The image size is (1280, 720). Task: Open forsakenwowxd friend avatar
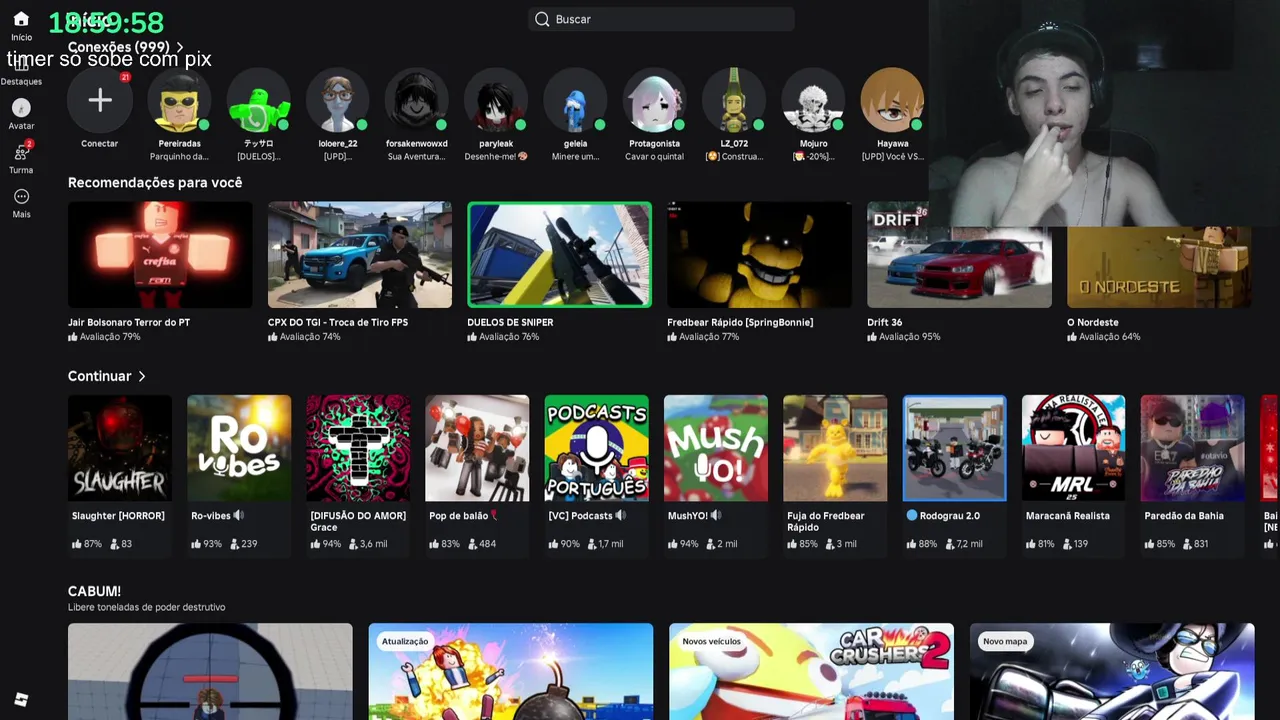[x=417, y=100]
